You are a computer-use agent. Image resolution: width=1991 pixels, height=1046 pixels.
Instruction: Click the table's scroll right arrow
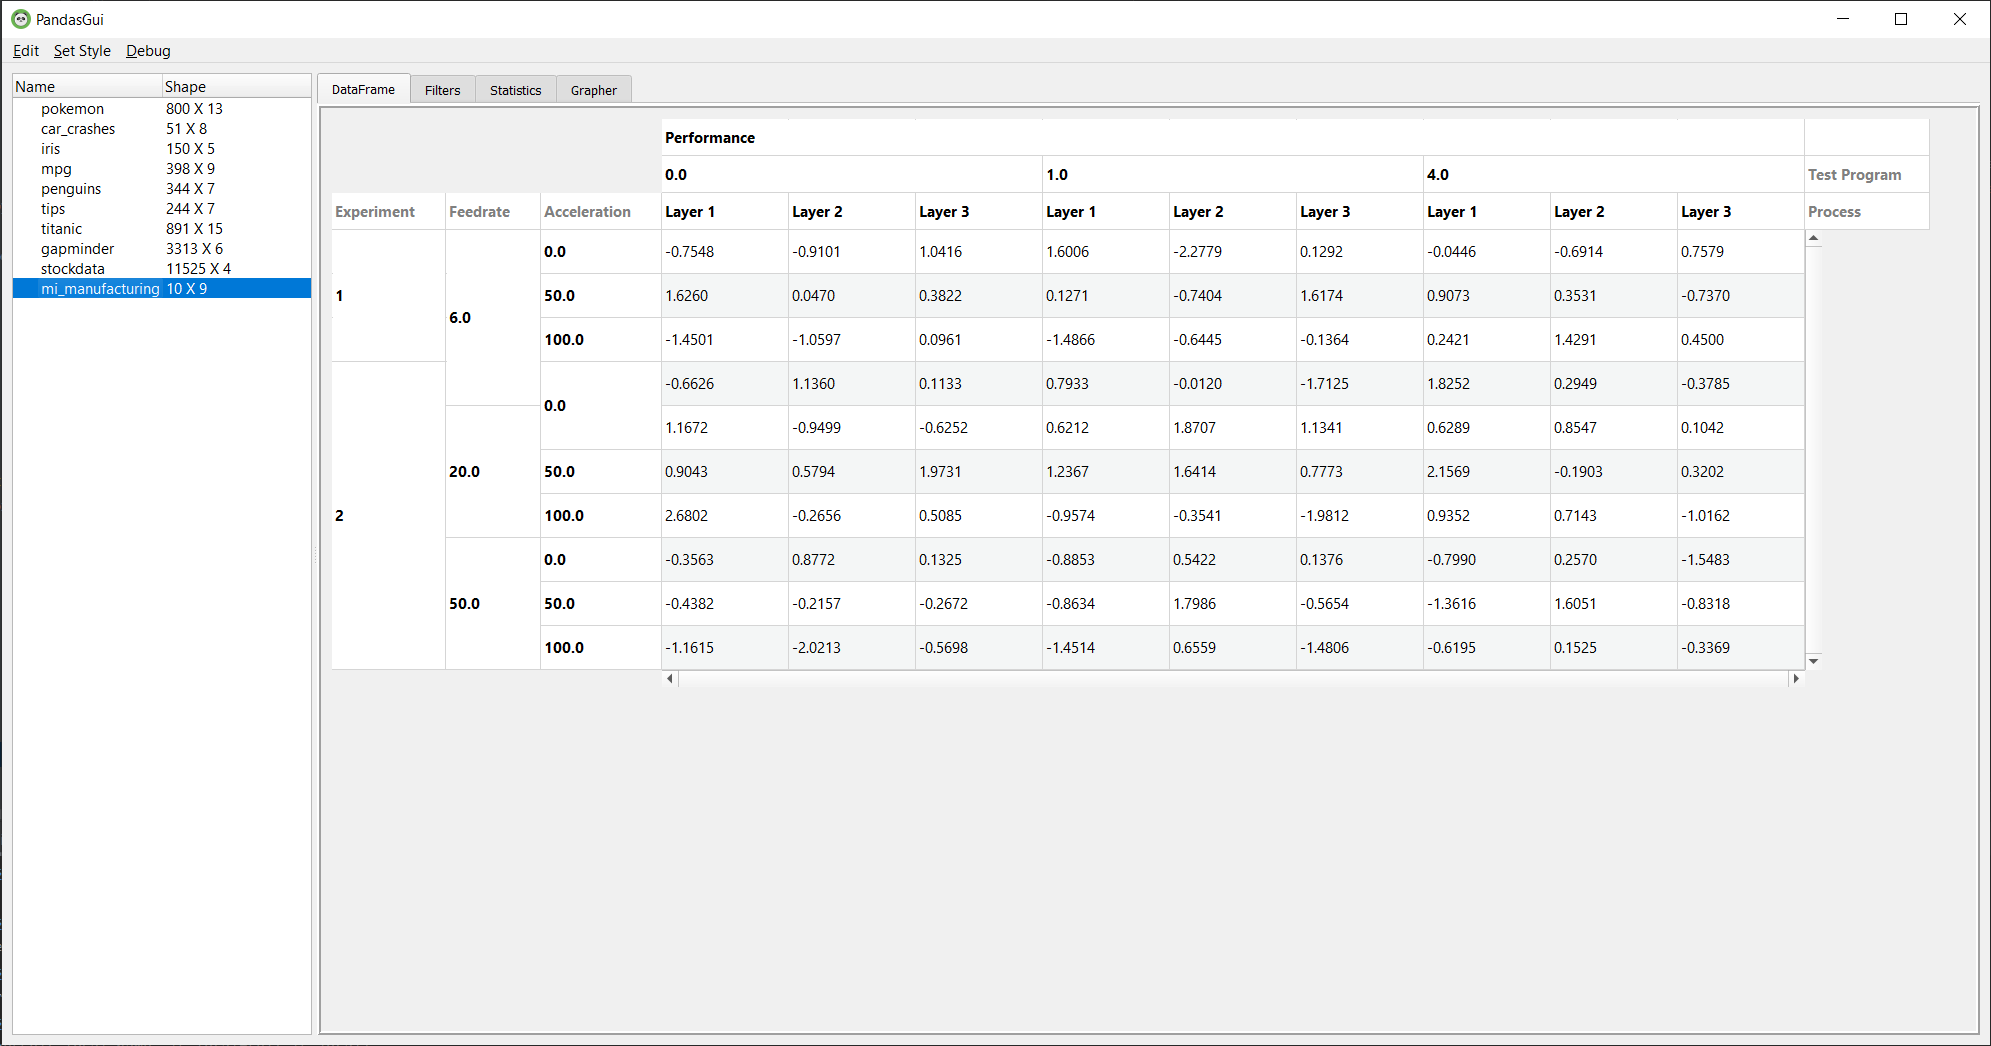[1796, 678]
